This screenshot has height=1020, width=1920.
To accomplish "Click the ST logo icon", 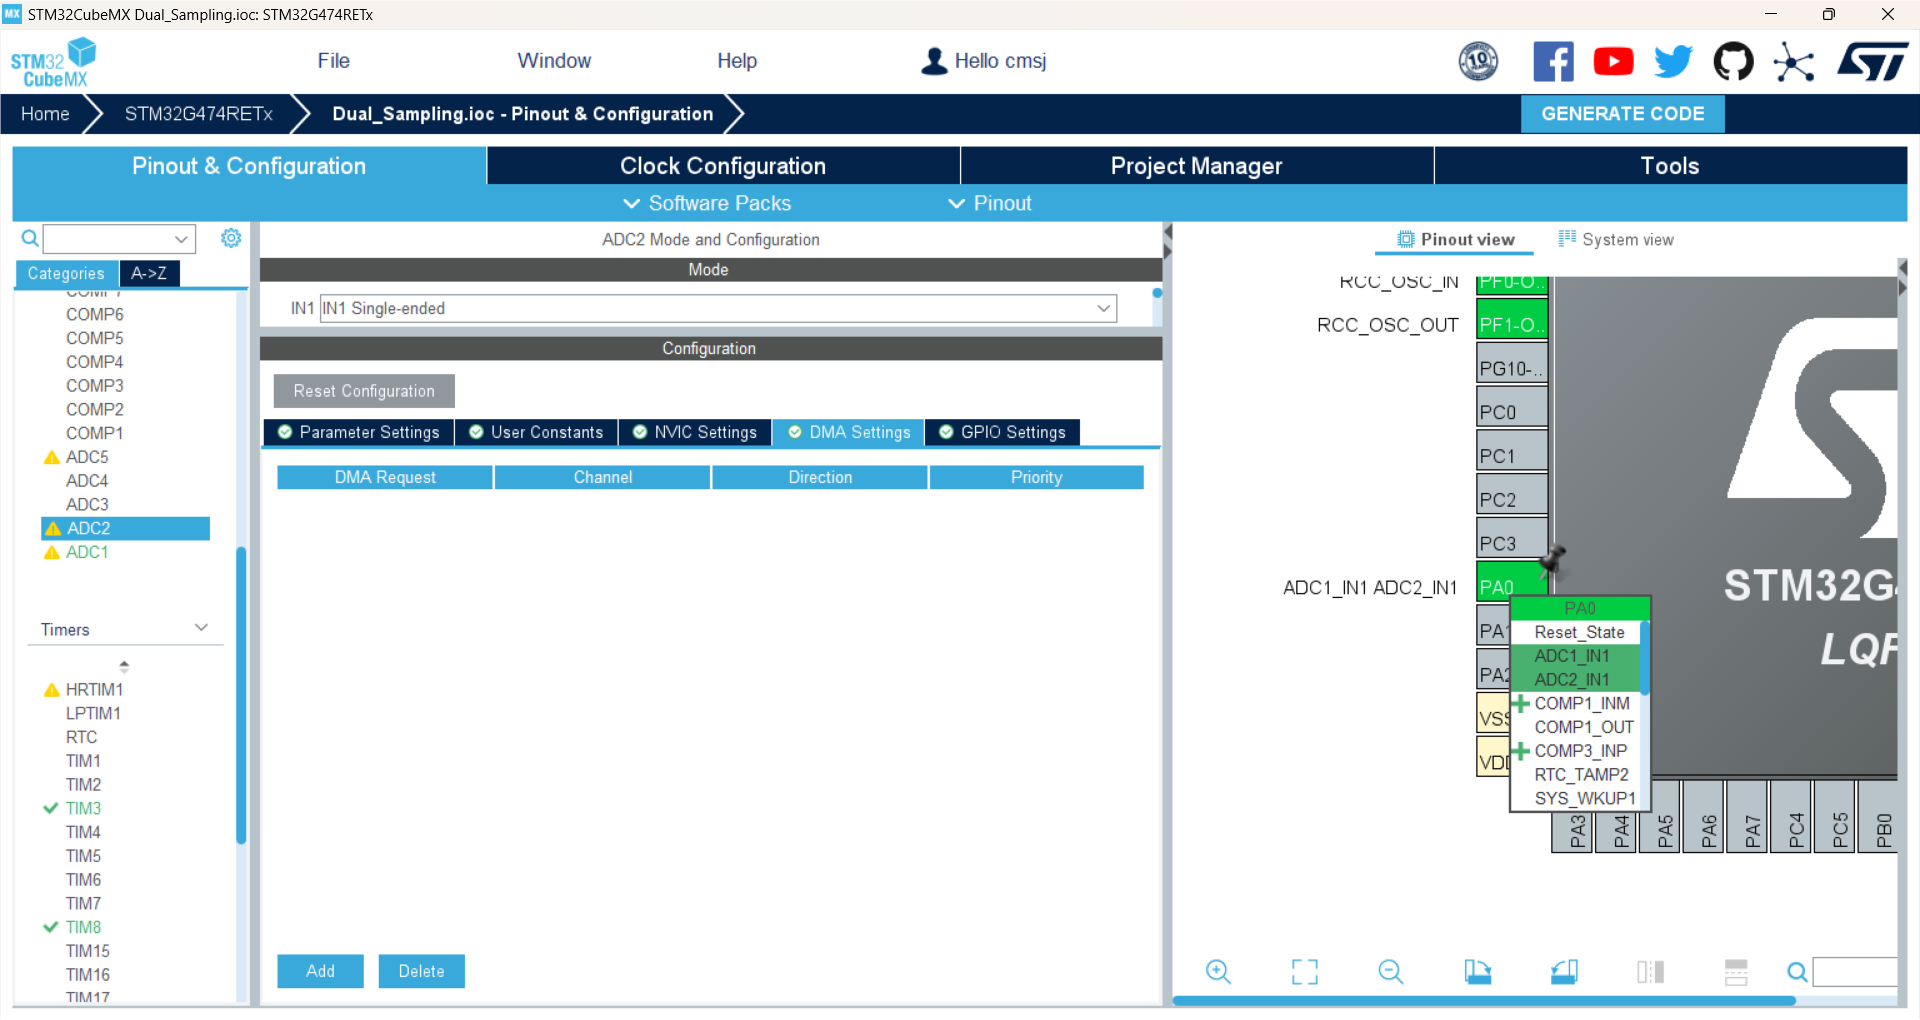I will [x=1873, y=61].
